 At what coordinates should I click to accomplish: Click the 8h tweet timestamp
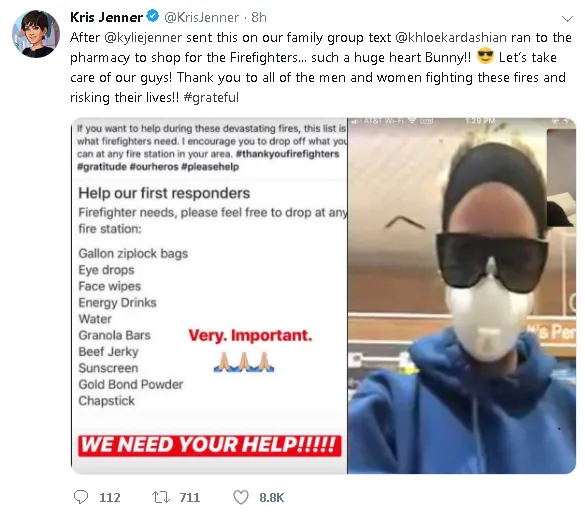click(259, 17)
